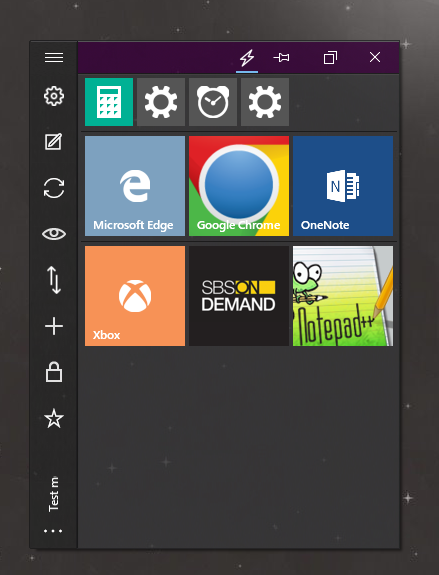
Task: Open the gear tile right of clock
Action: [265, 102]
